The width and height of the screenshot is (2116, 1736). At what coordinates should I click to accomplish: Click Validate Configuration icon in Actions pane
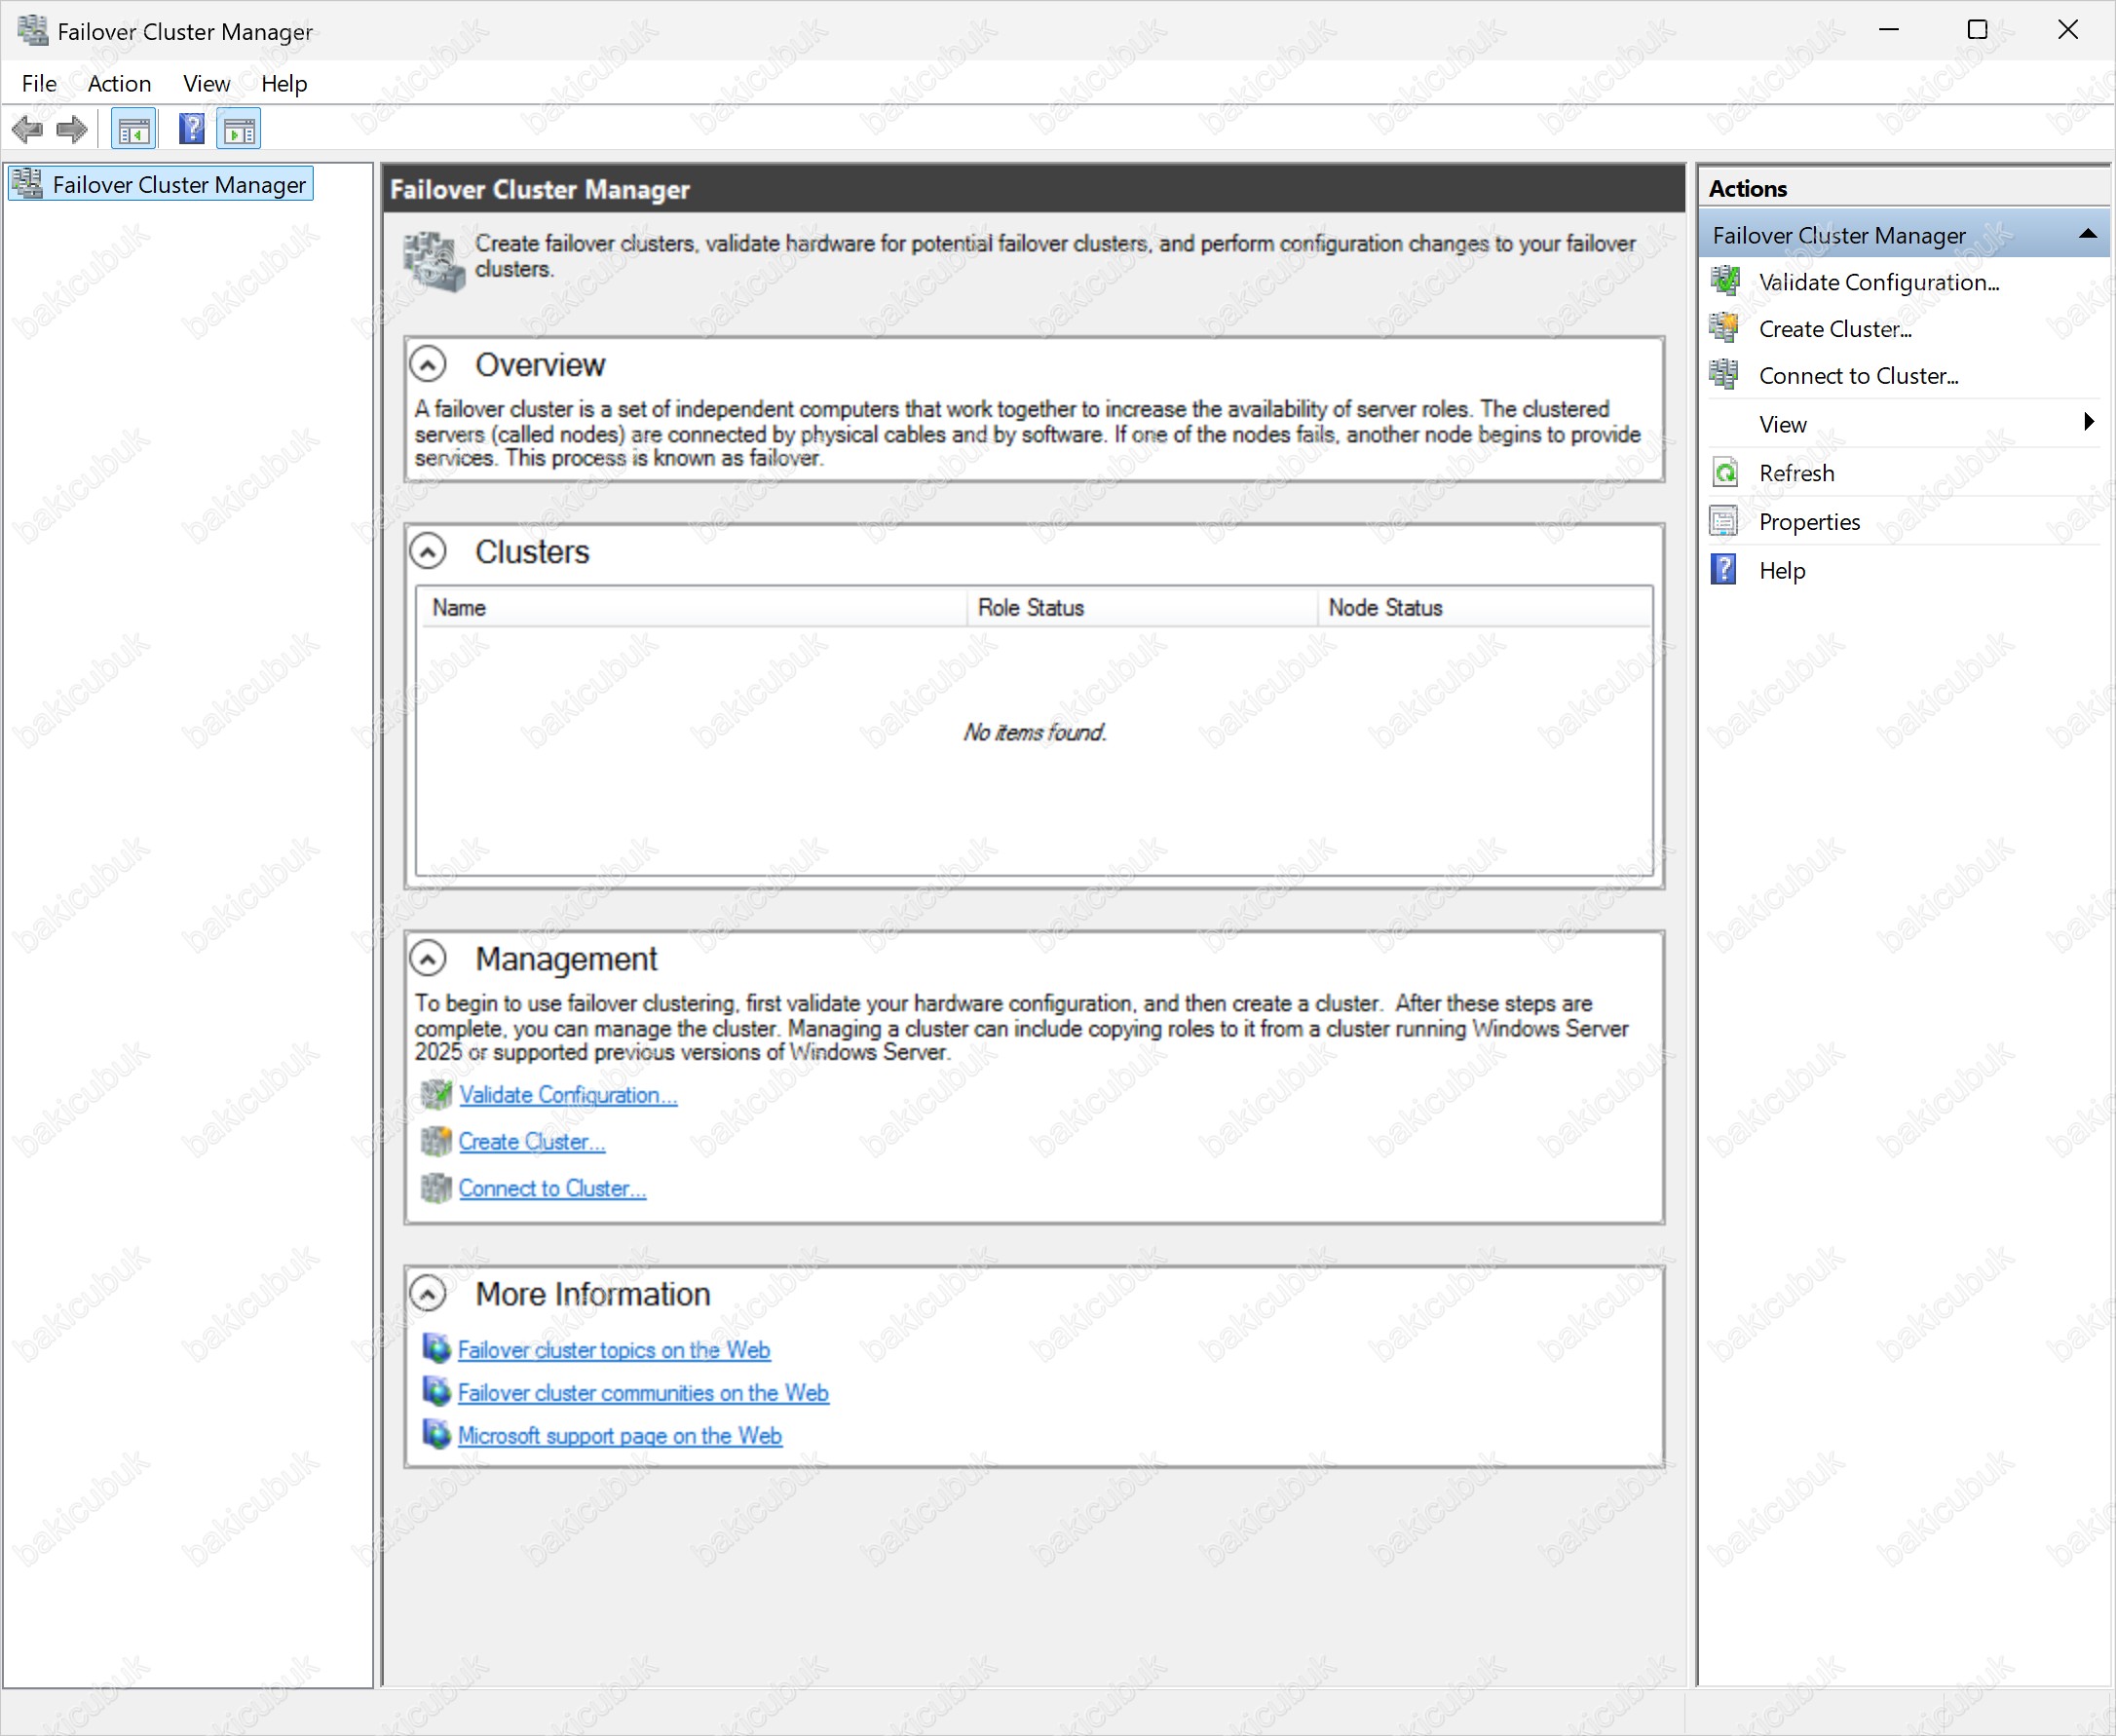1725,282
